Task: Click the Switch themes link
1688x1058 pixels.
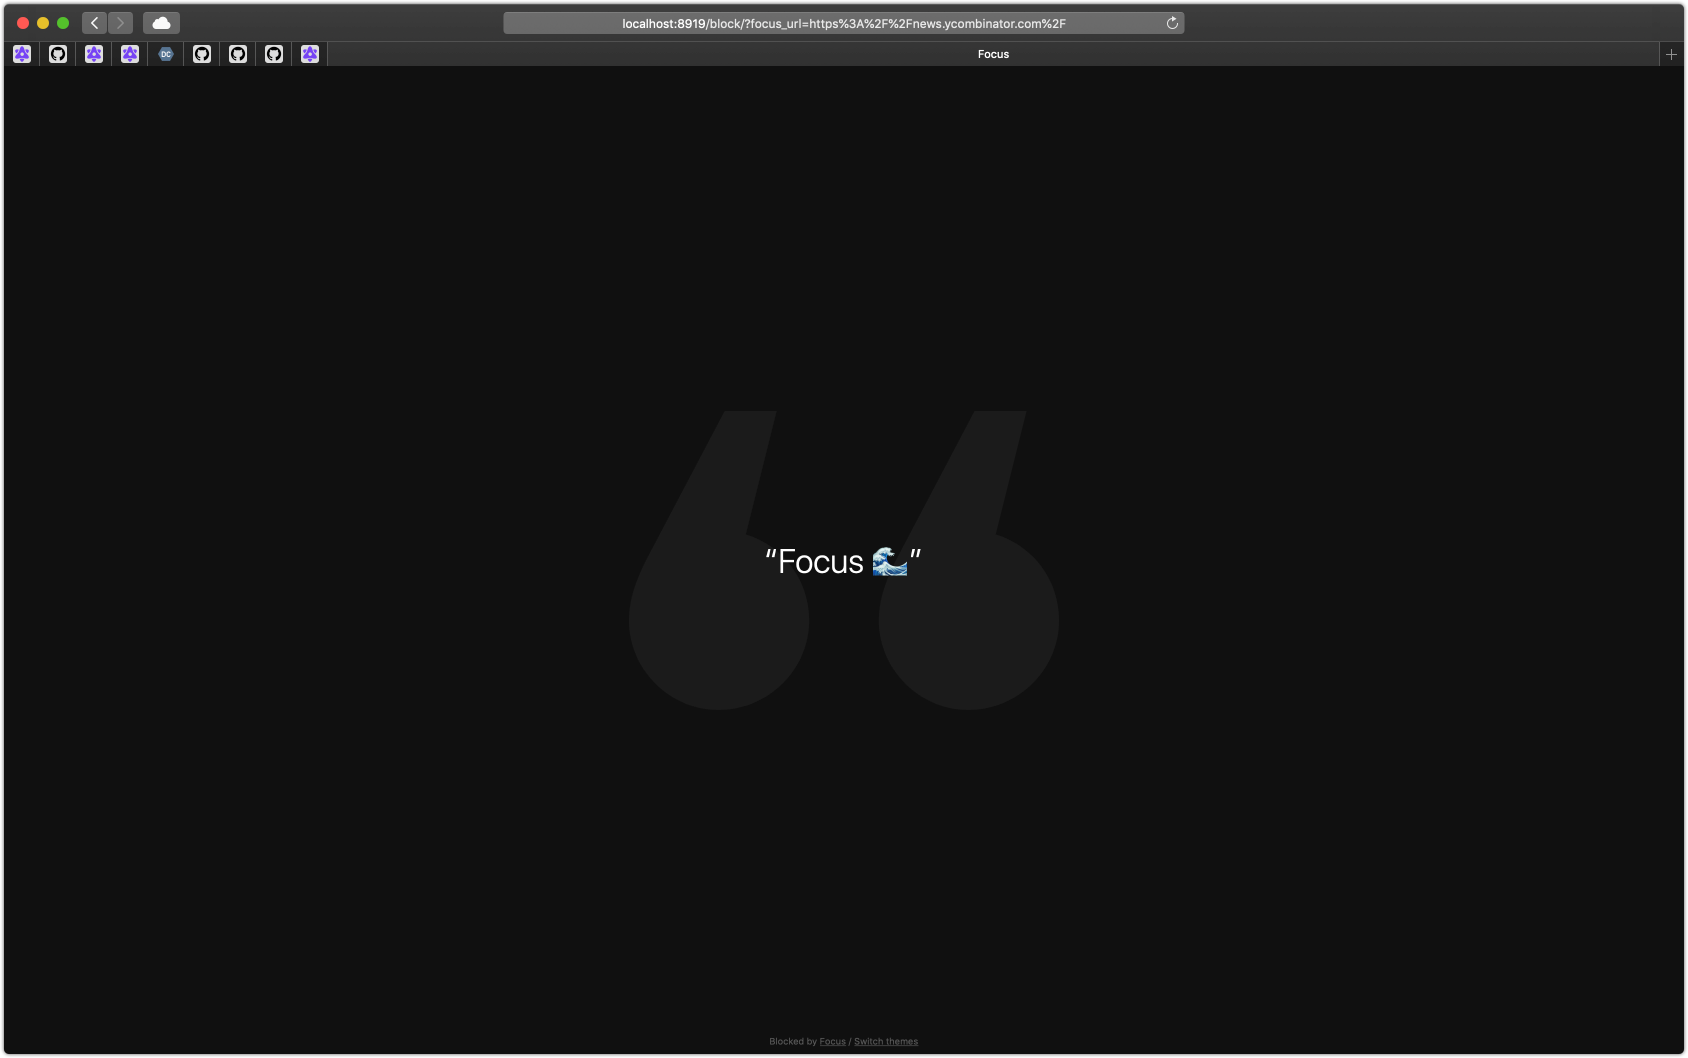Action: coord(886,1042)
